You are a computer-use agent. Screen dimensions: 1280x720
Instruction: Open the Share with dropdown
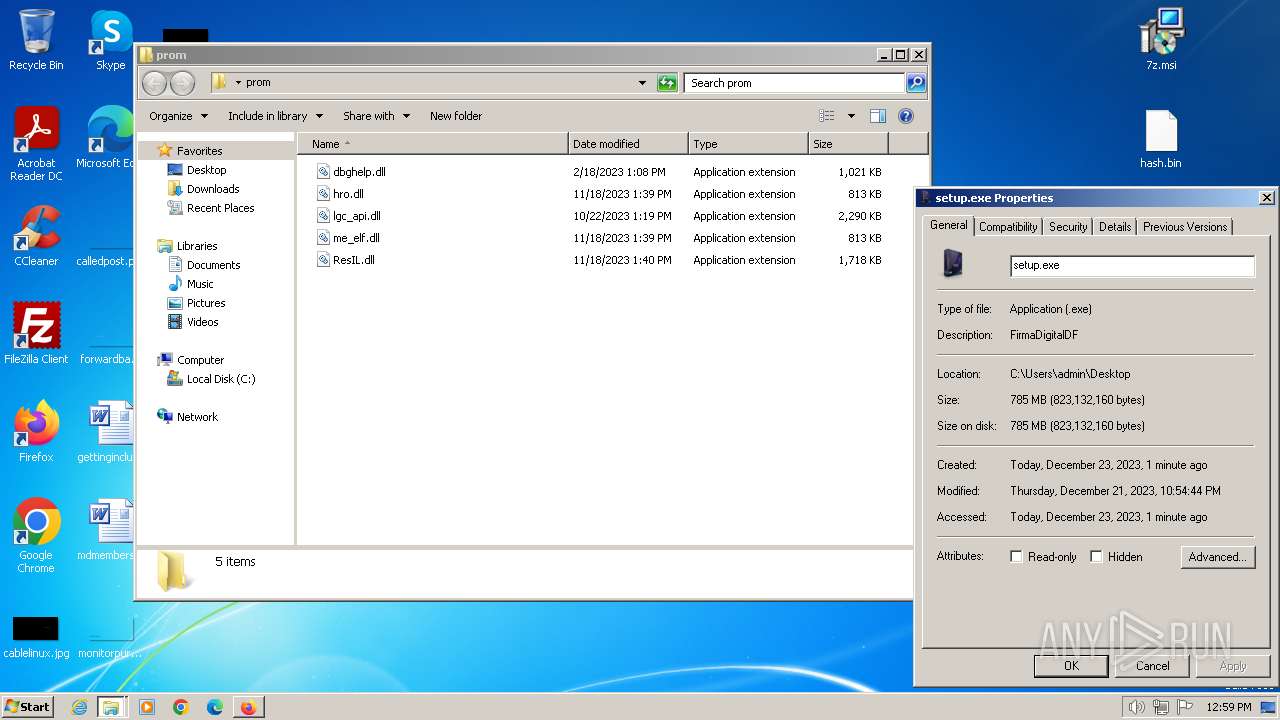[376, 116]
